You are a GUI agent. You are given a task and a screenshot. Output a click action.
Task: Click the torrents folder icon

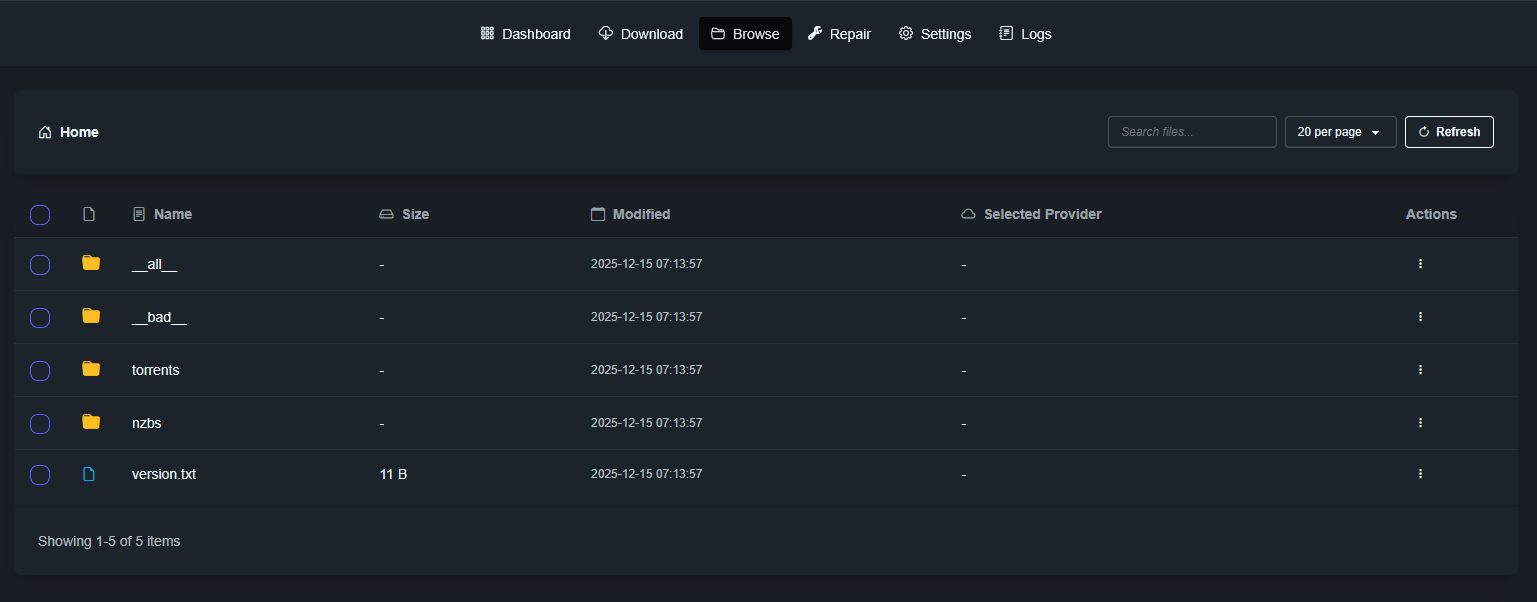[x=91, y=369]
